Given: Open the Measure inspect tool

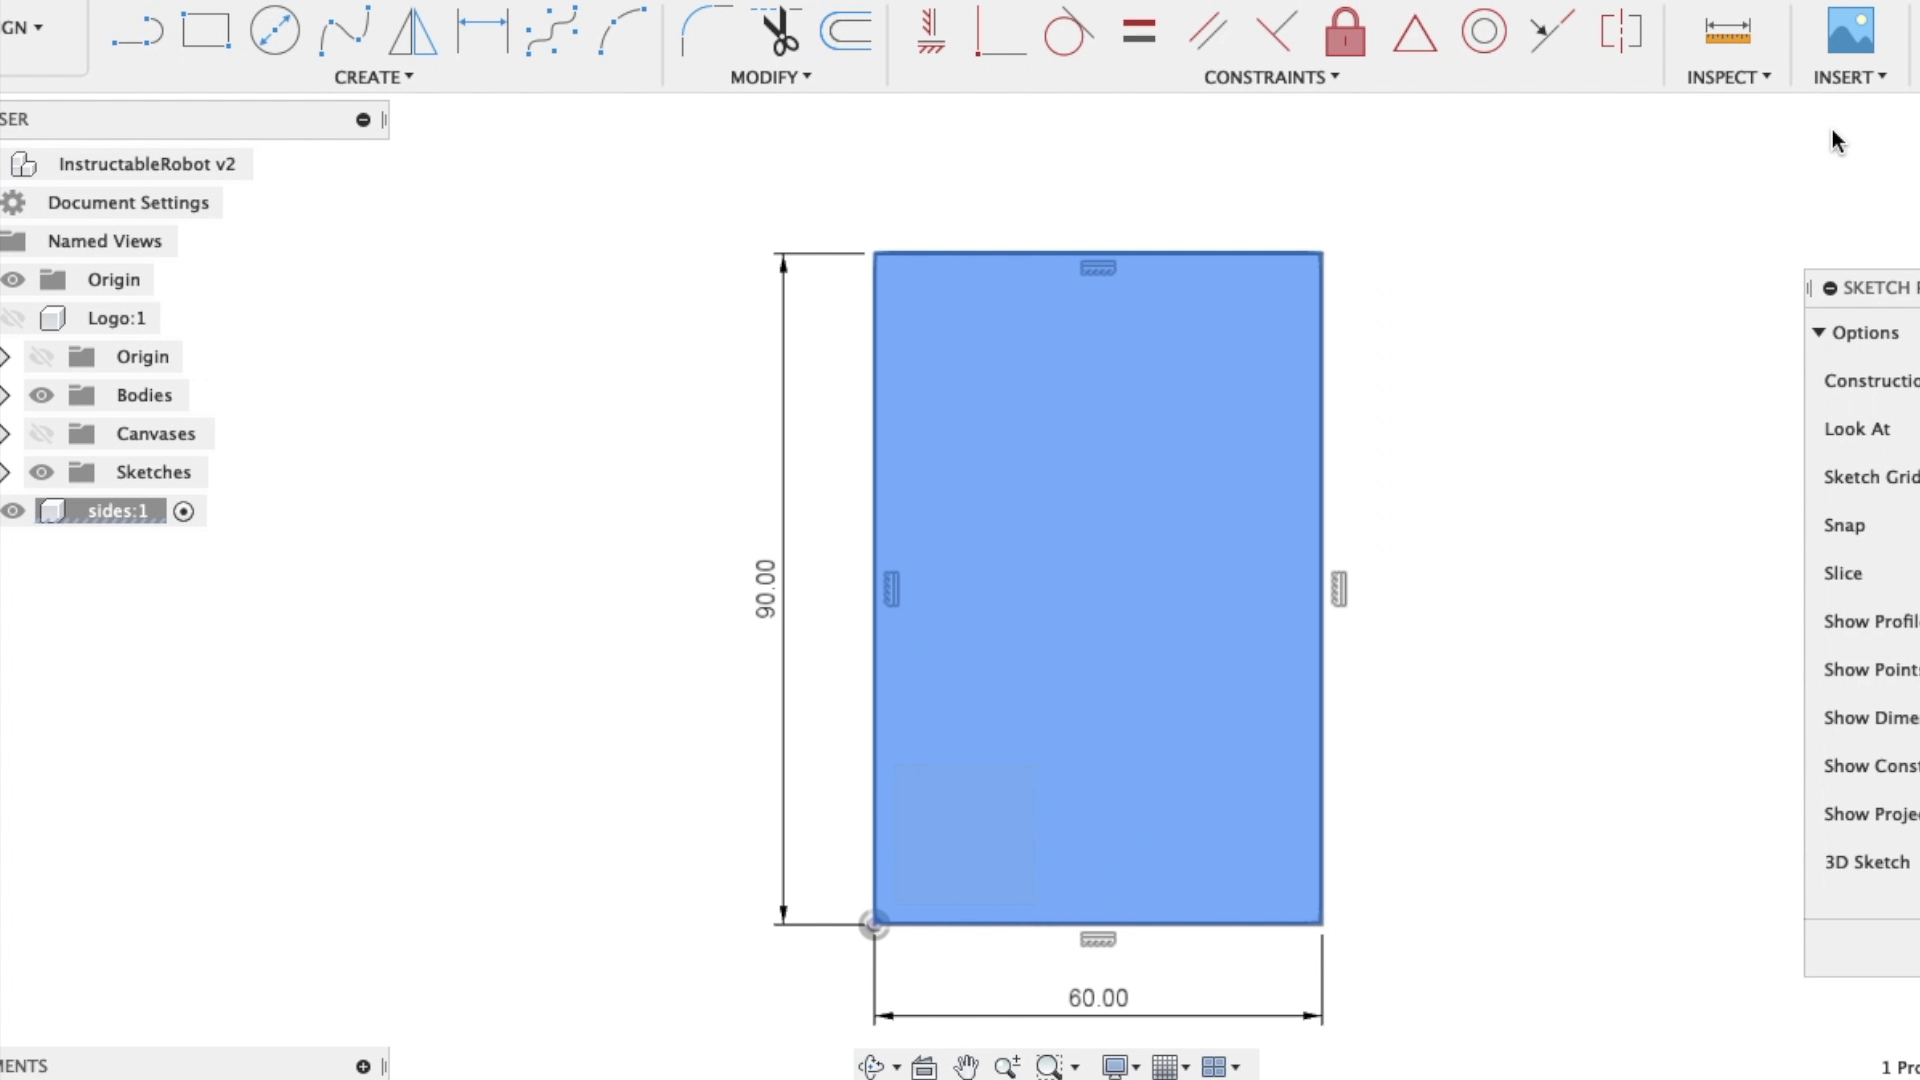Looking at the screenshot, I should click(1727, 32).
